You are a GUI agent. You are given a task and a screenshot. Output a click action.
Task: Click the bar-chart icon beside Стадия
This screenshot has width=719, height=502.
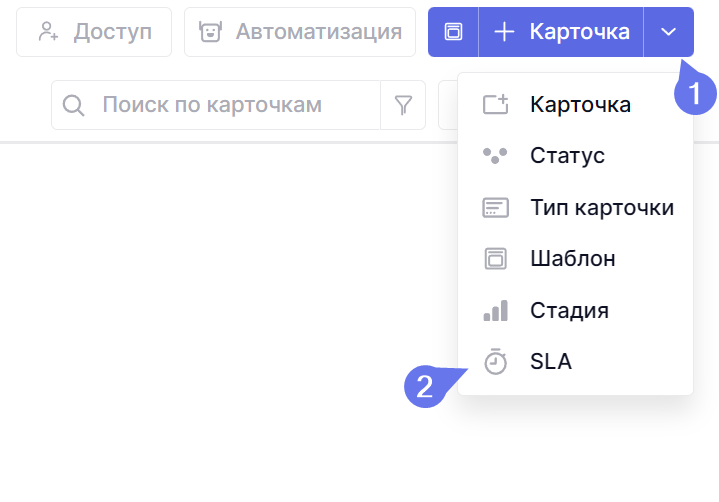pos(496,310)
